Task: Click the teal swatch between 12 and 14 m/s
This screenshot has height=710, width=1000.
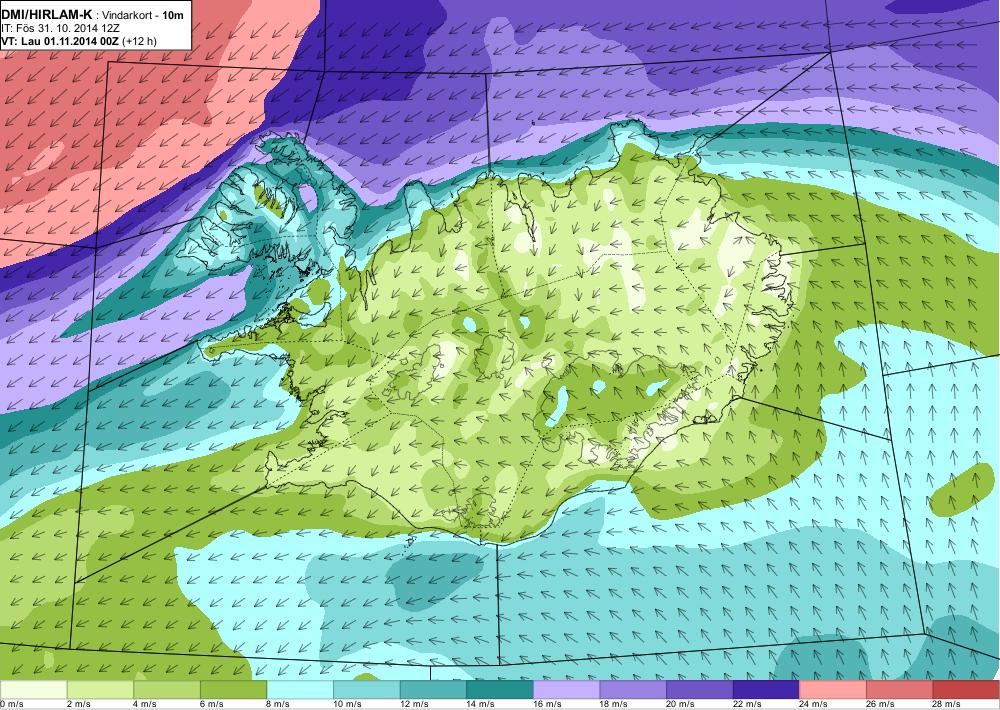Action: [x=433, y=690]
